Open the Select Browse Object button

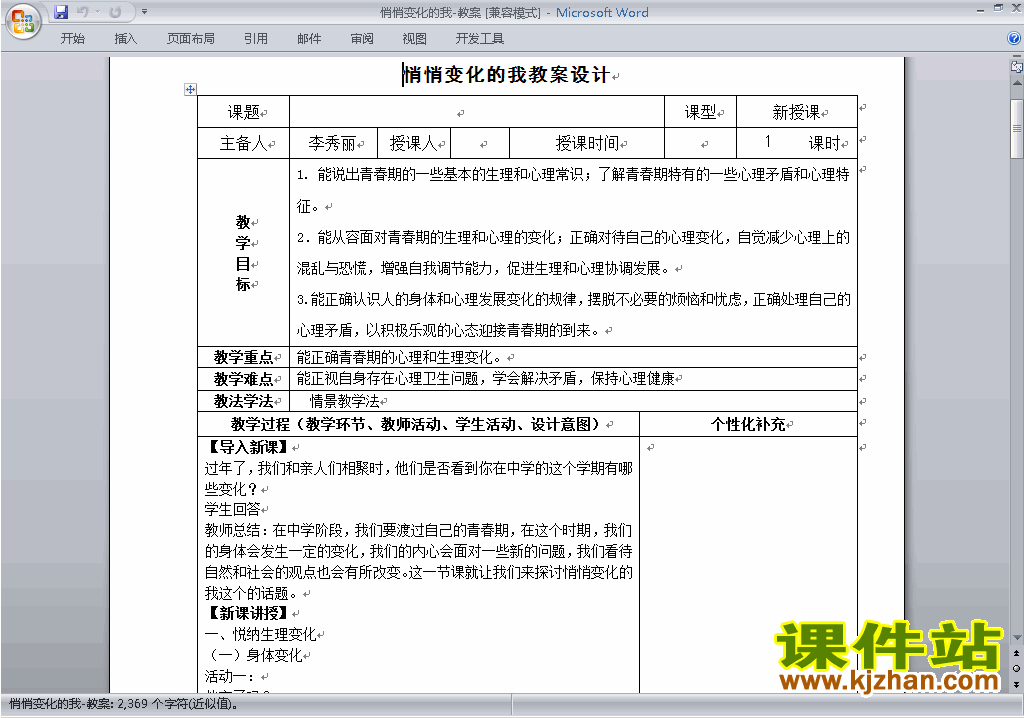click(x=1016, y=668)
